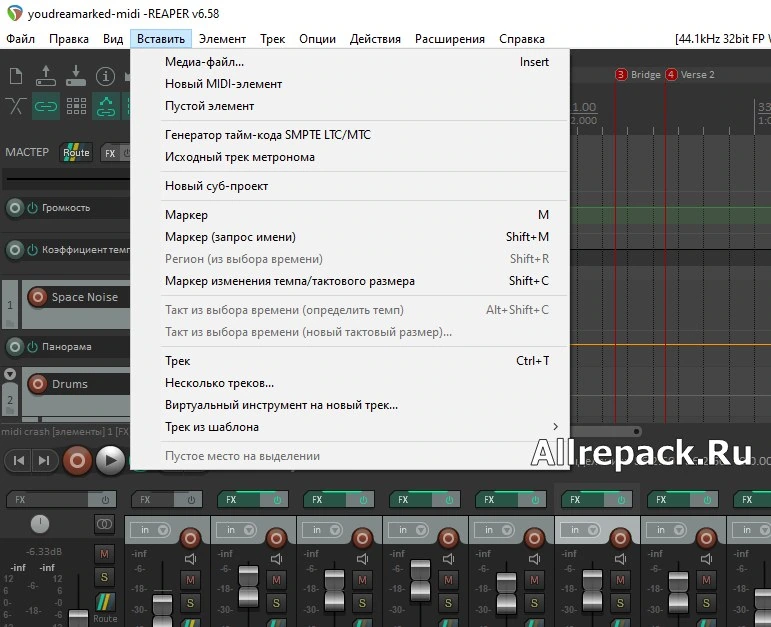Click the Bridge marker number 3
The width and height of the screenshot is (771, 627).
[x=621, y=75]
